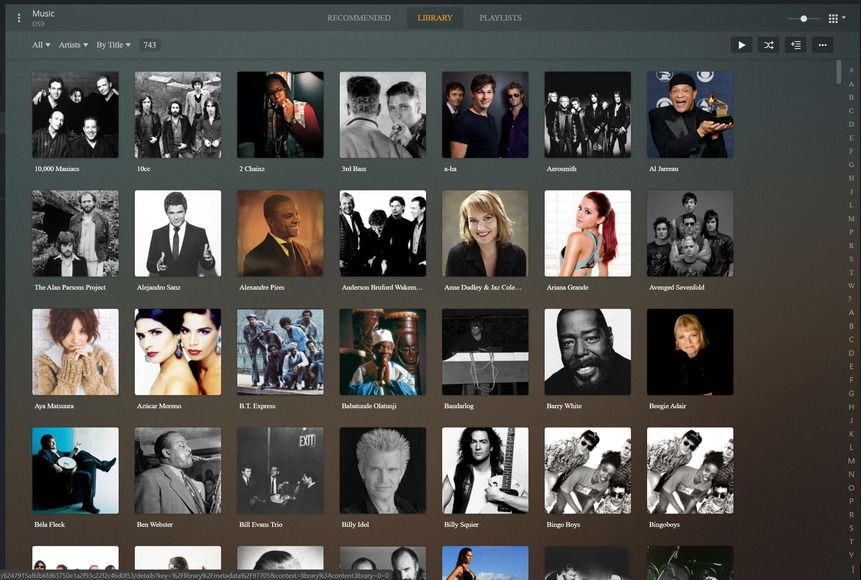Image resolution: width=861 pixels, height=580 pixels.
Task: Click the add to queue icon
Action: [795, 45]
